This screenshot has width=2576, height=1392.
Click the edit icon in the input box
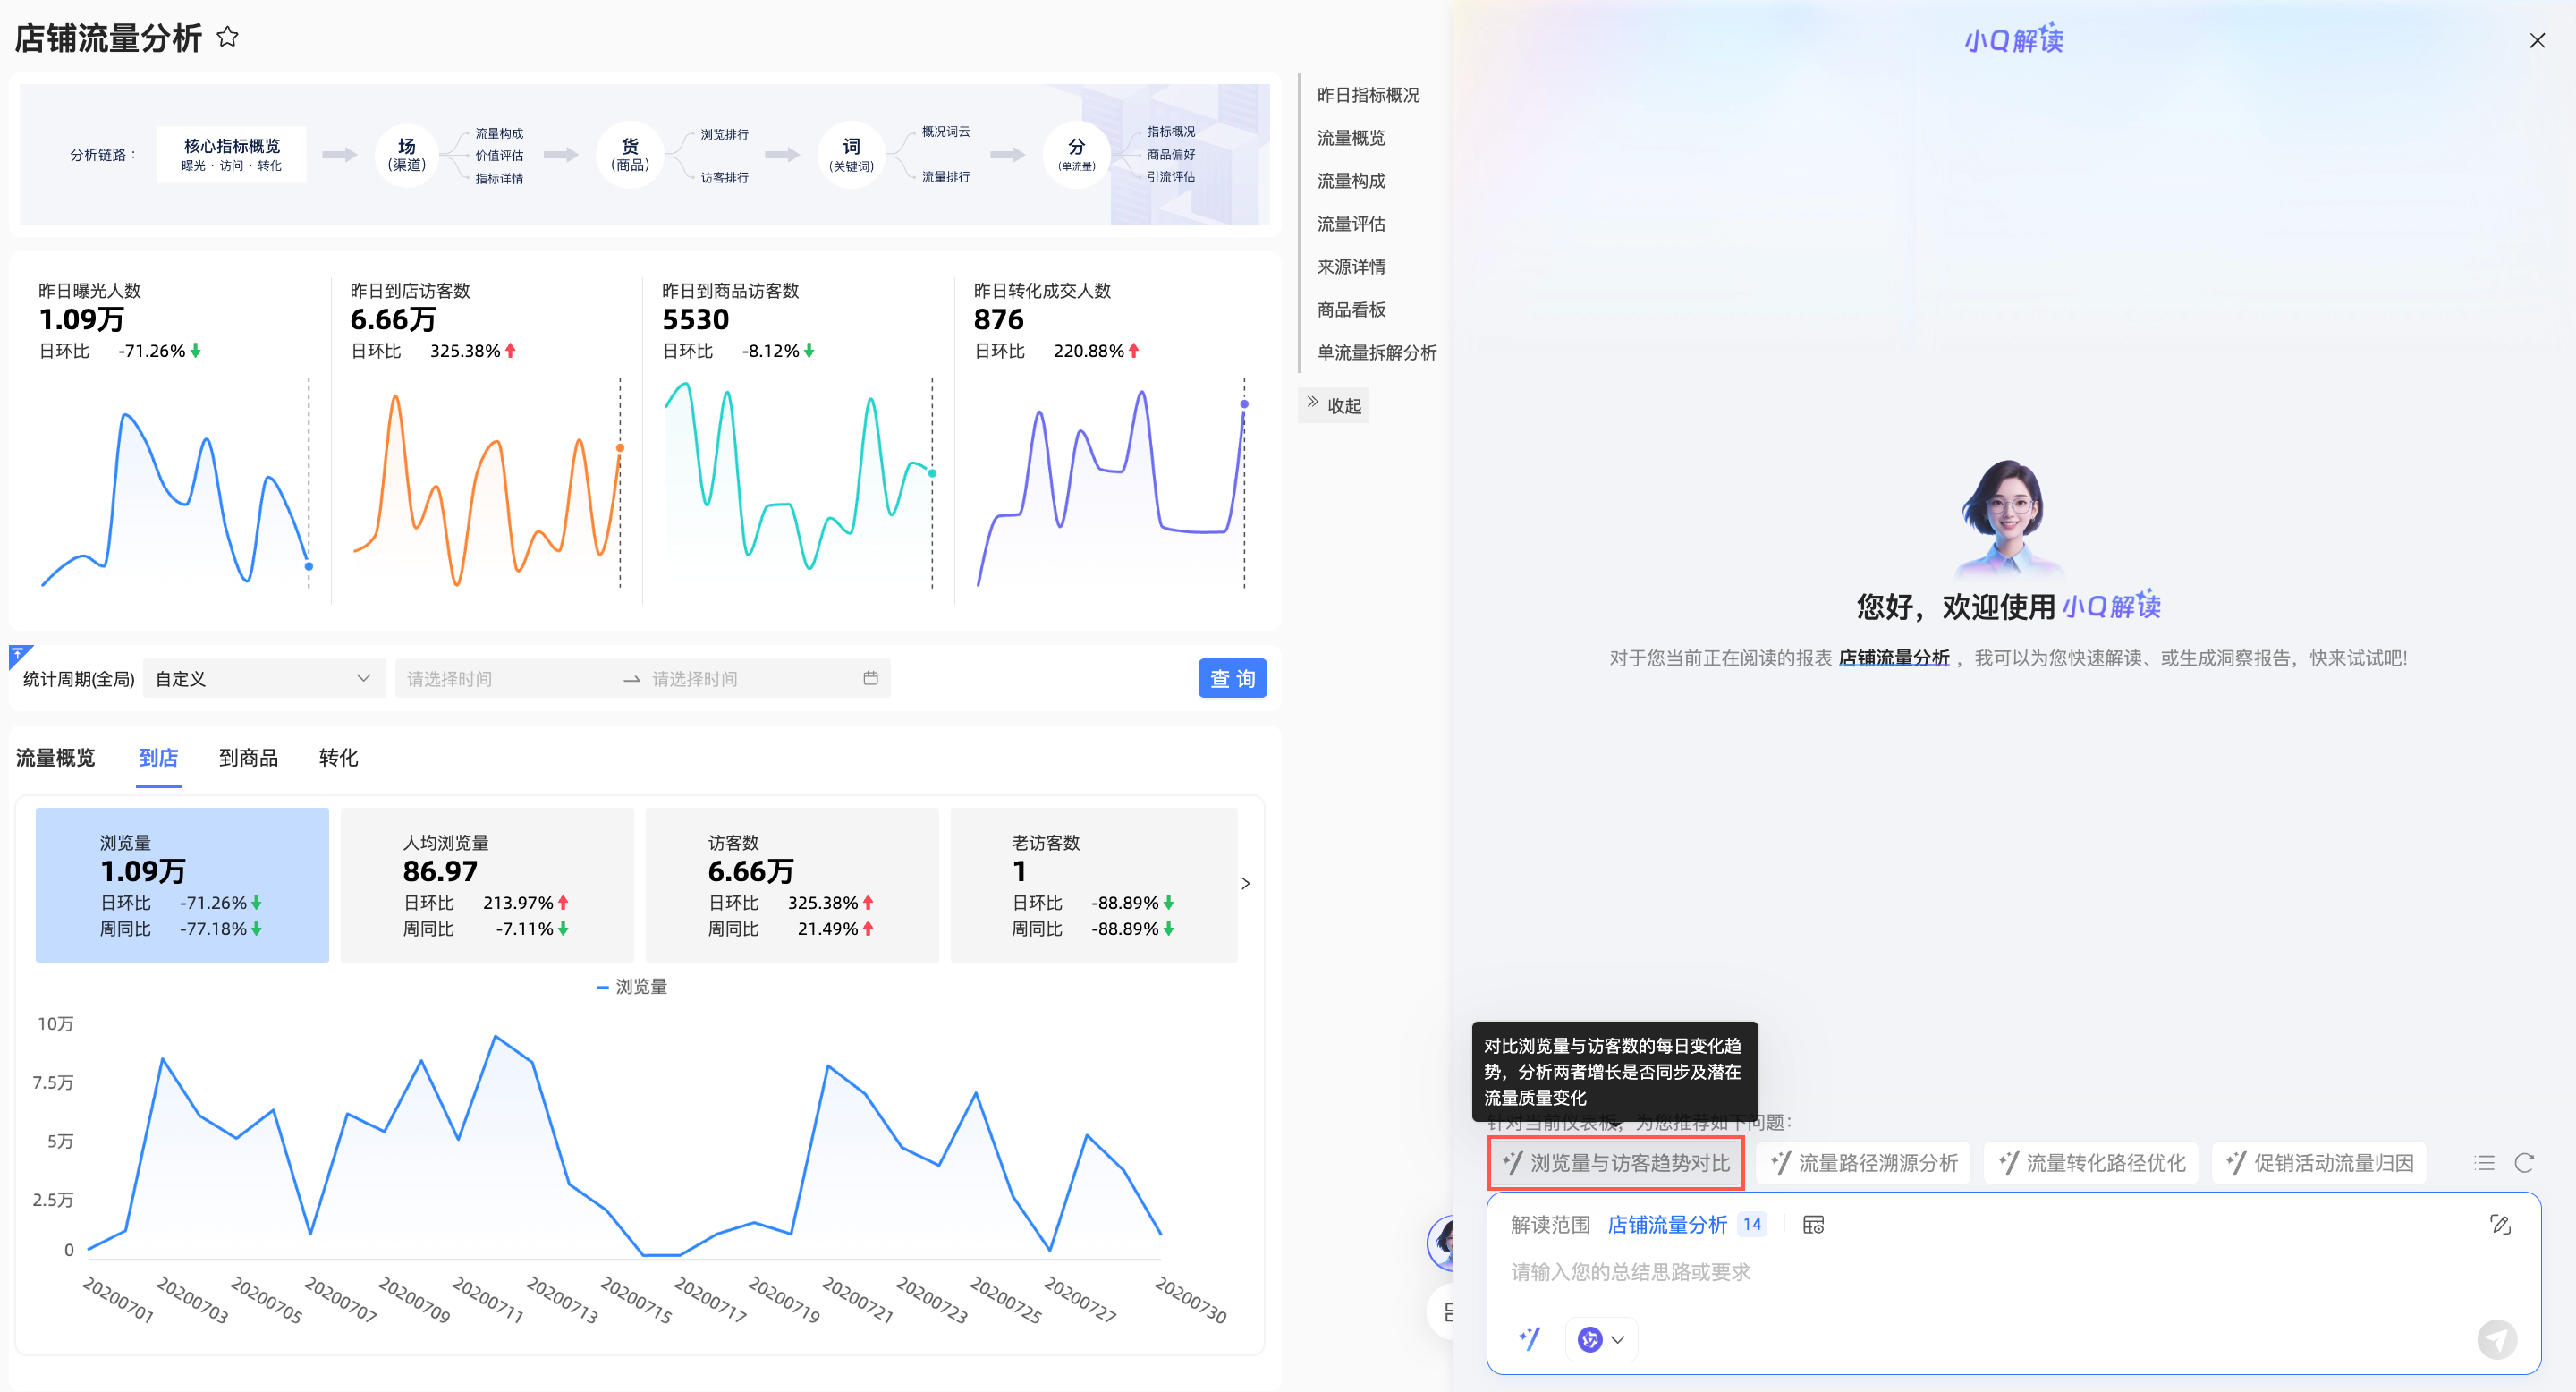[2499, 1224]
